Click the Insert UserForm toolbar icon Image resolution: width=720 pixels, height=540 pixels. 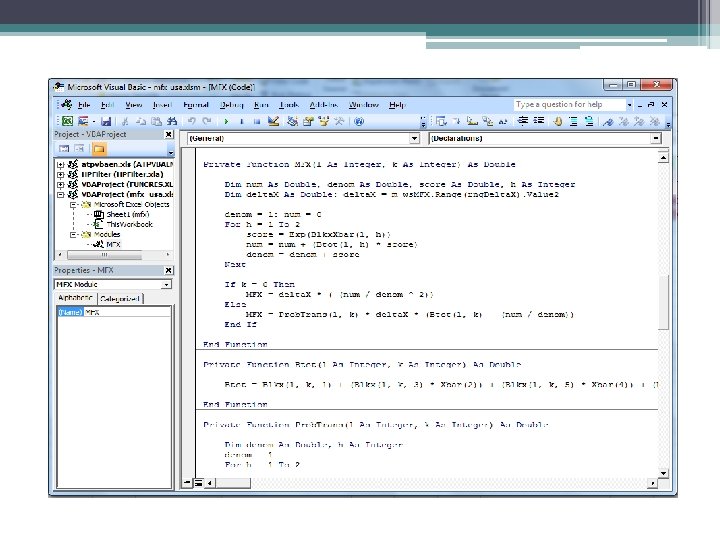pyautogui.click(x=83, y=121)
